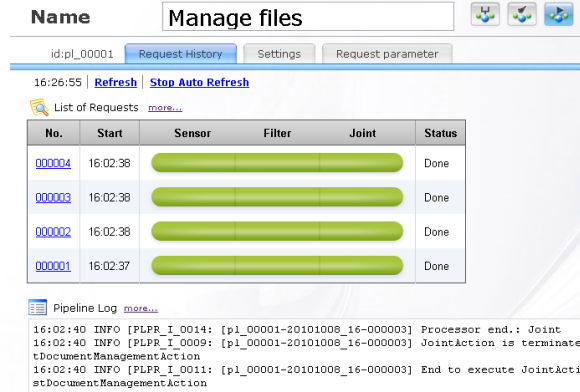
Task: Click start time 16:02:37 cell
Action: [109, 266]
